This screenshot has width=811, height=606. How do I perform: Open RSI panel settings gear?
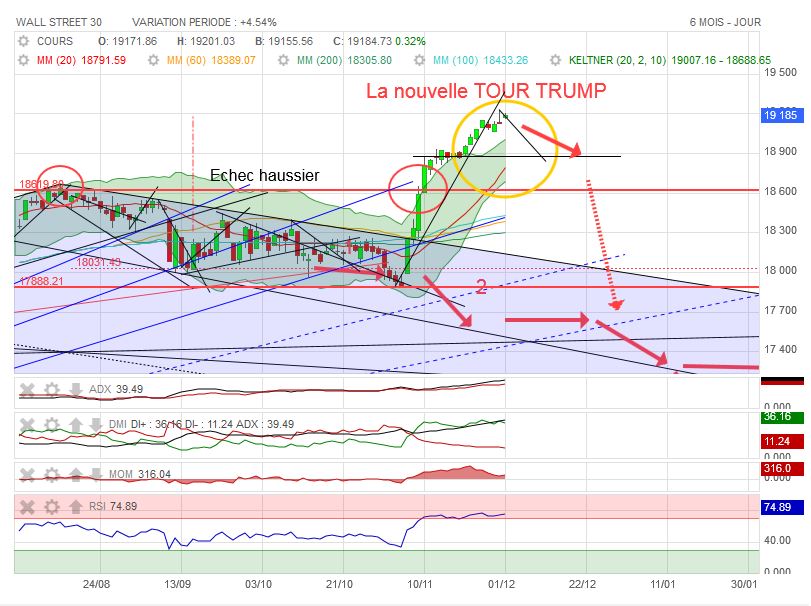pos(52,507)
